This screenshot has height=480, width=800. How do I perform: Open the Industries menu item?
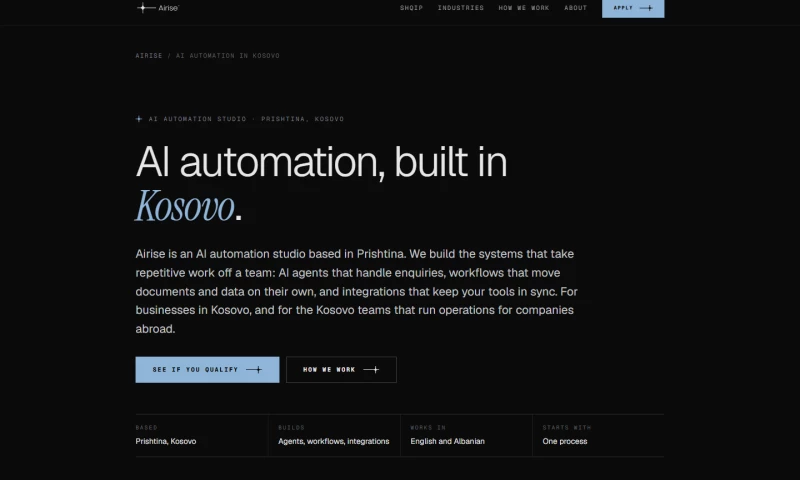461,8
